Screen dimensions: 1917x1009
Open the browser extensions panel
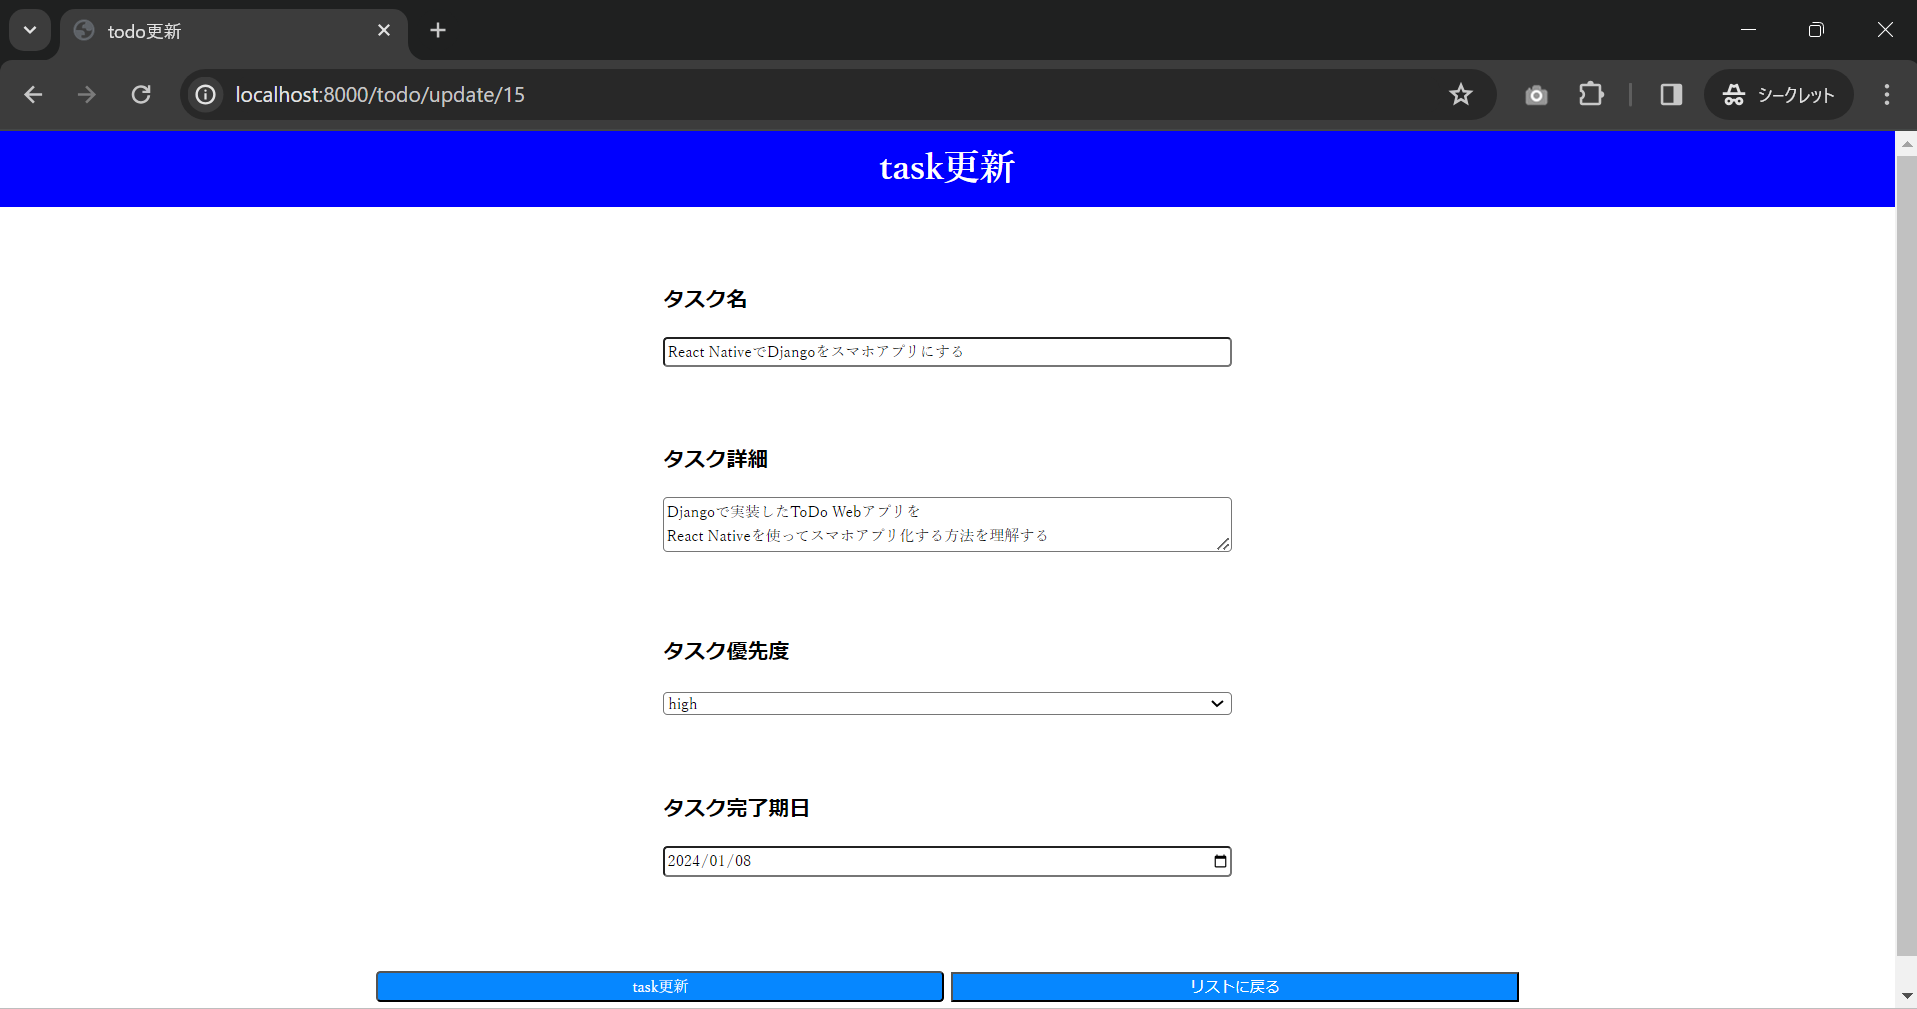(x=1591, y=95)
